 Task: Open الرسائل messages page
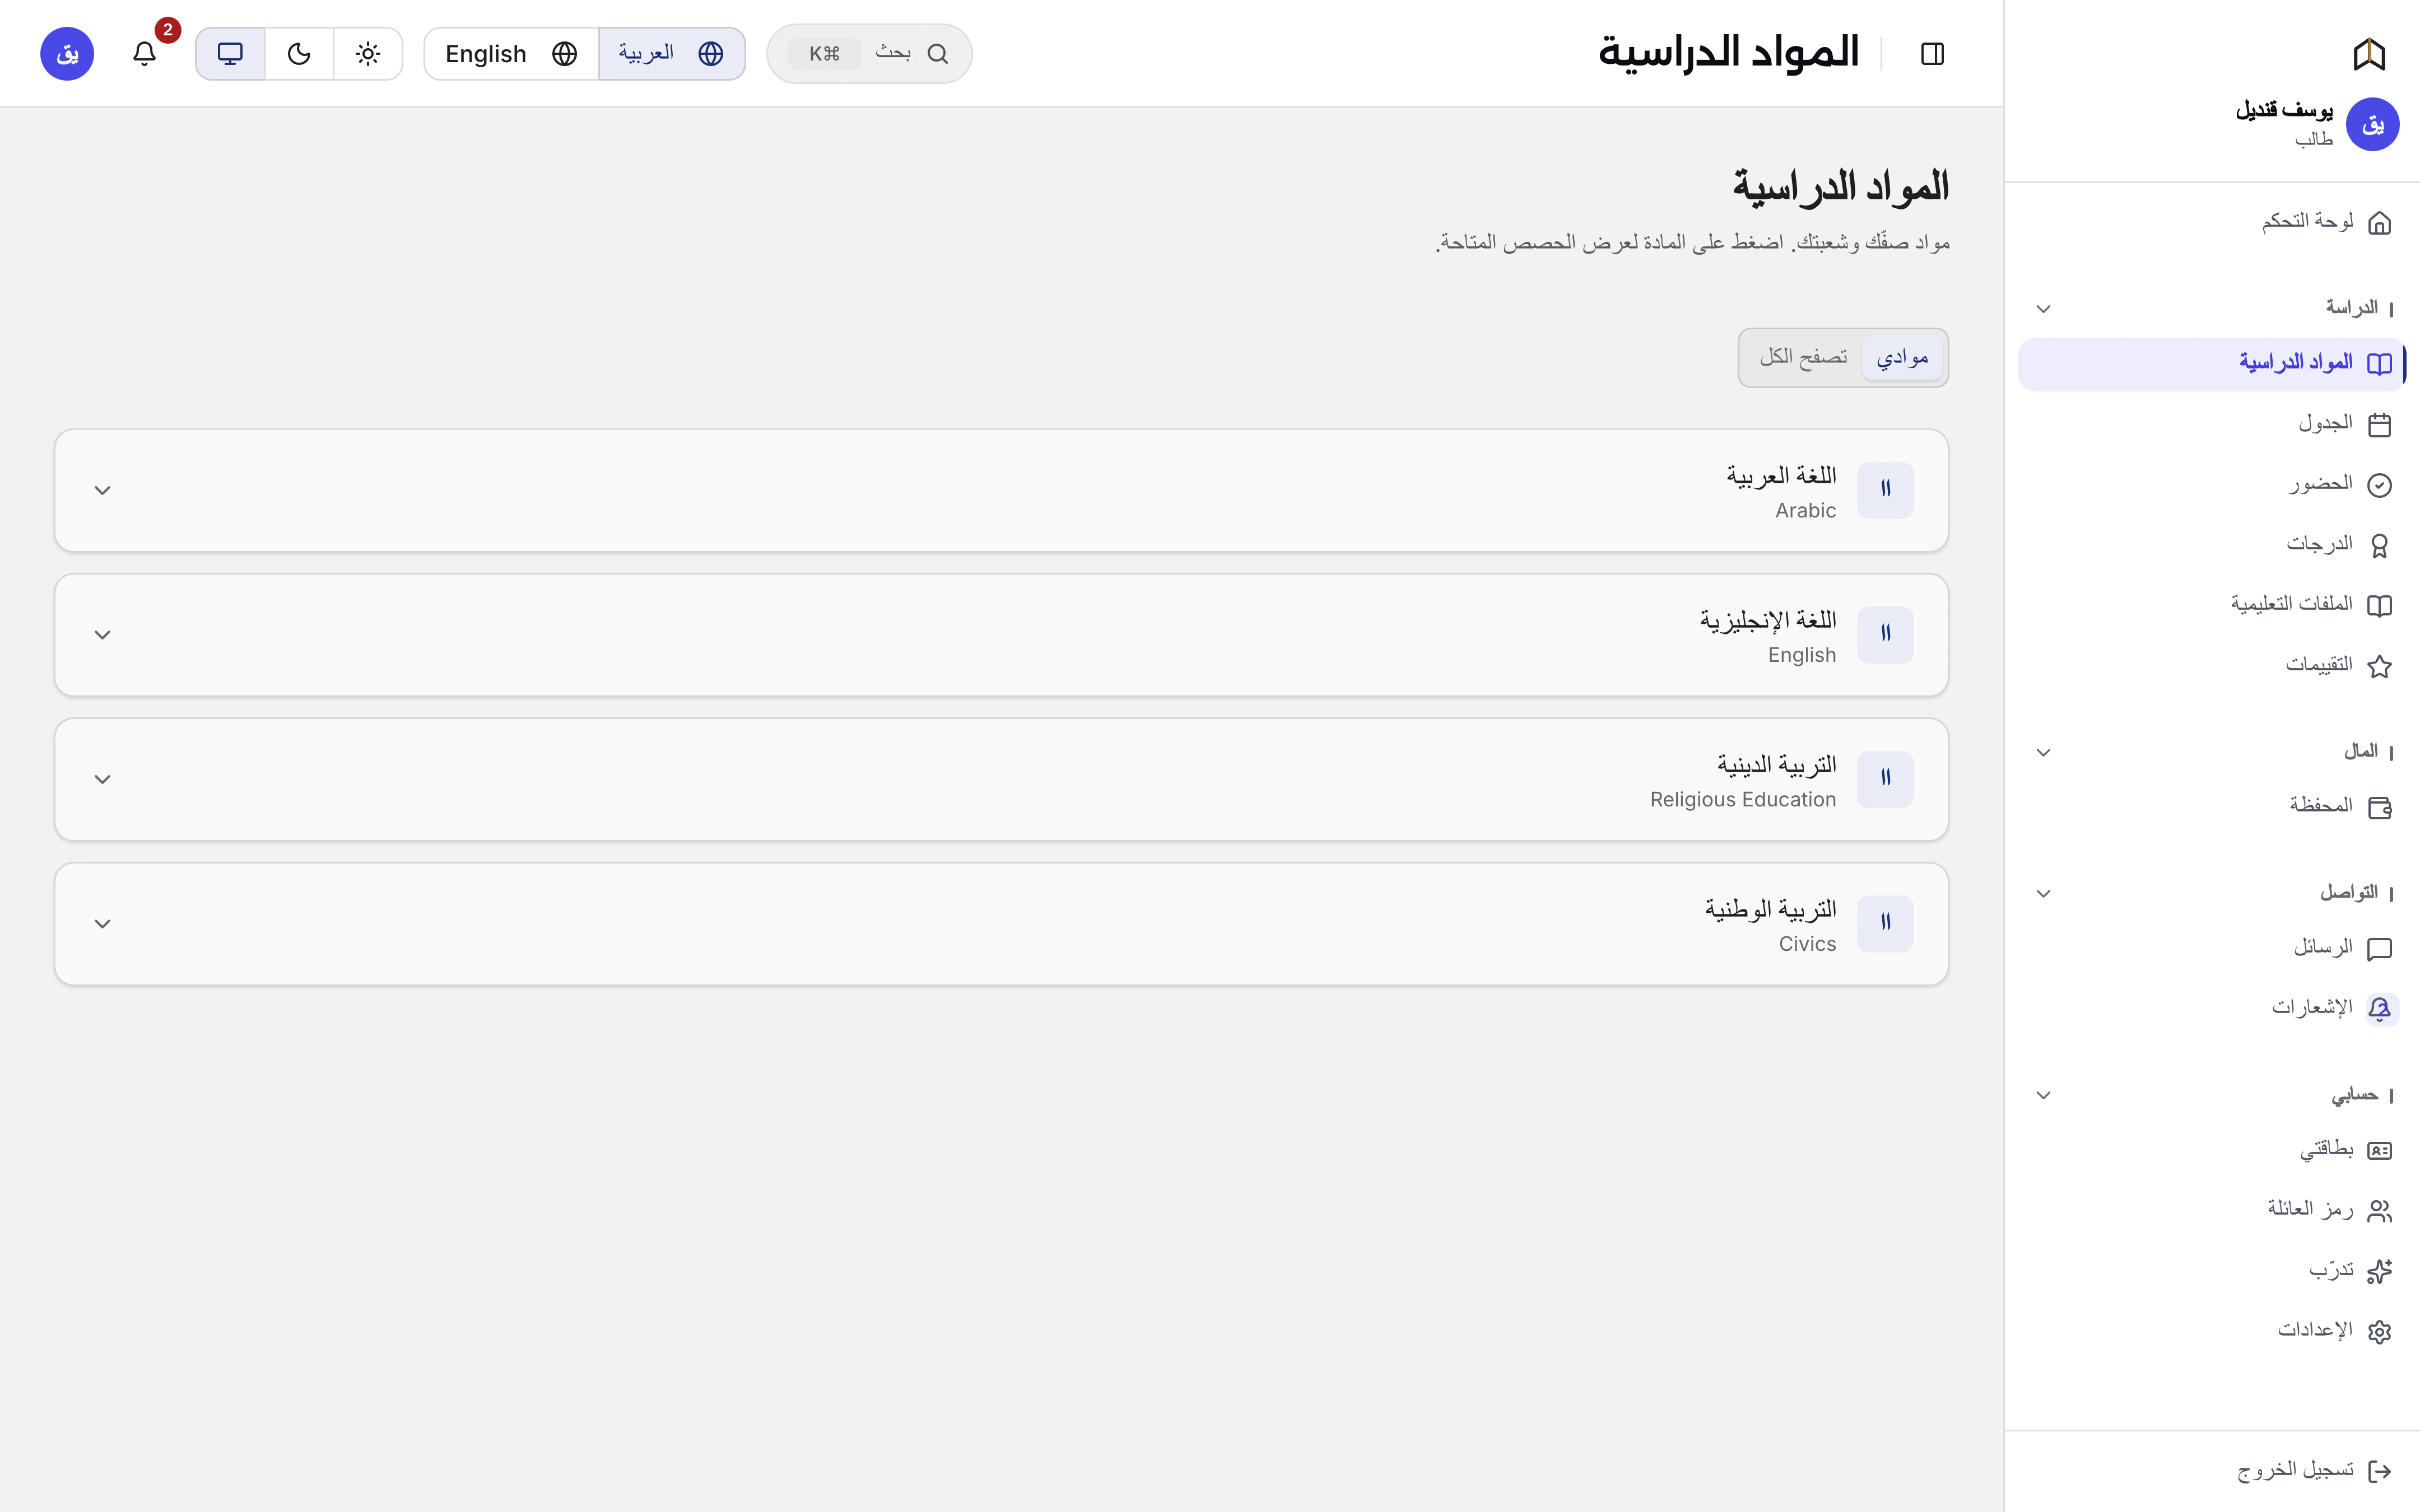pyautogui.click(x=2212, y=948)
